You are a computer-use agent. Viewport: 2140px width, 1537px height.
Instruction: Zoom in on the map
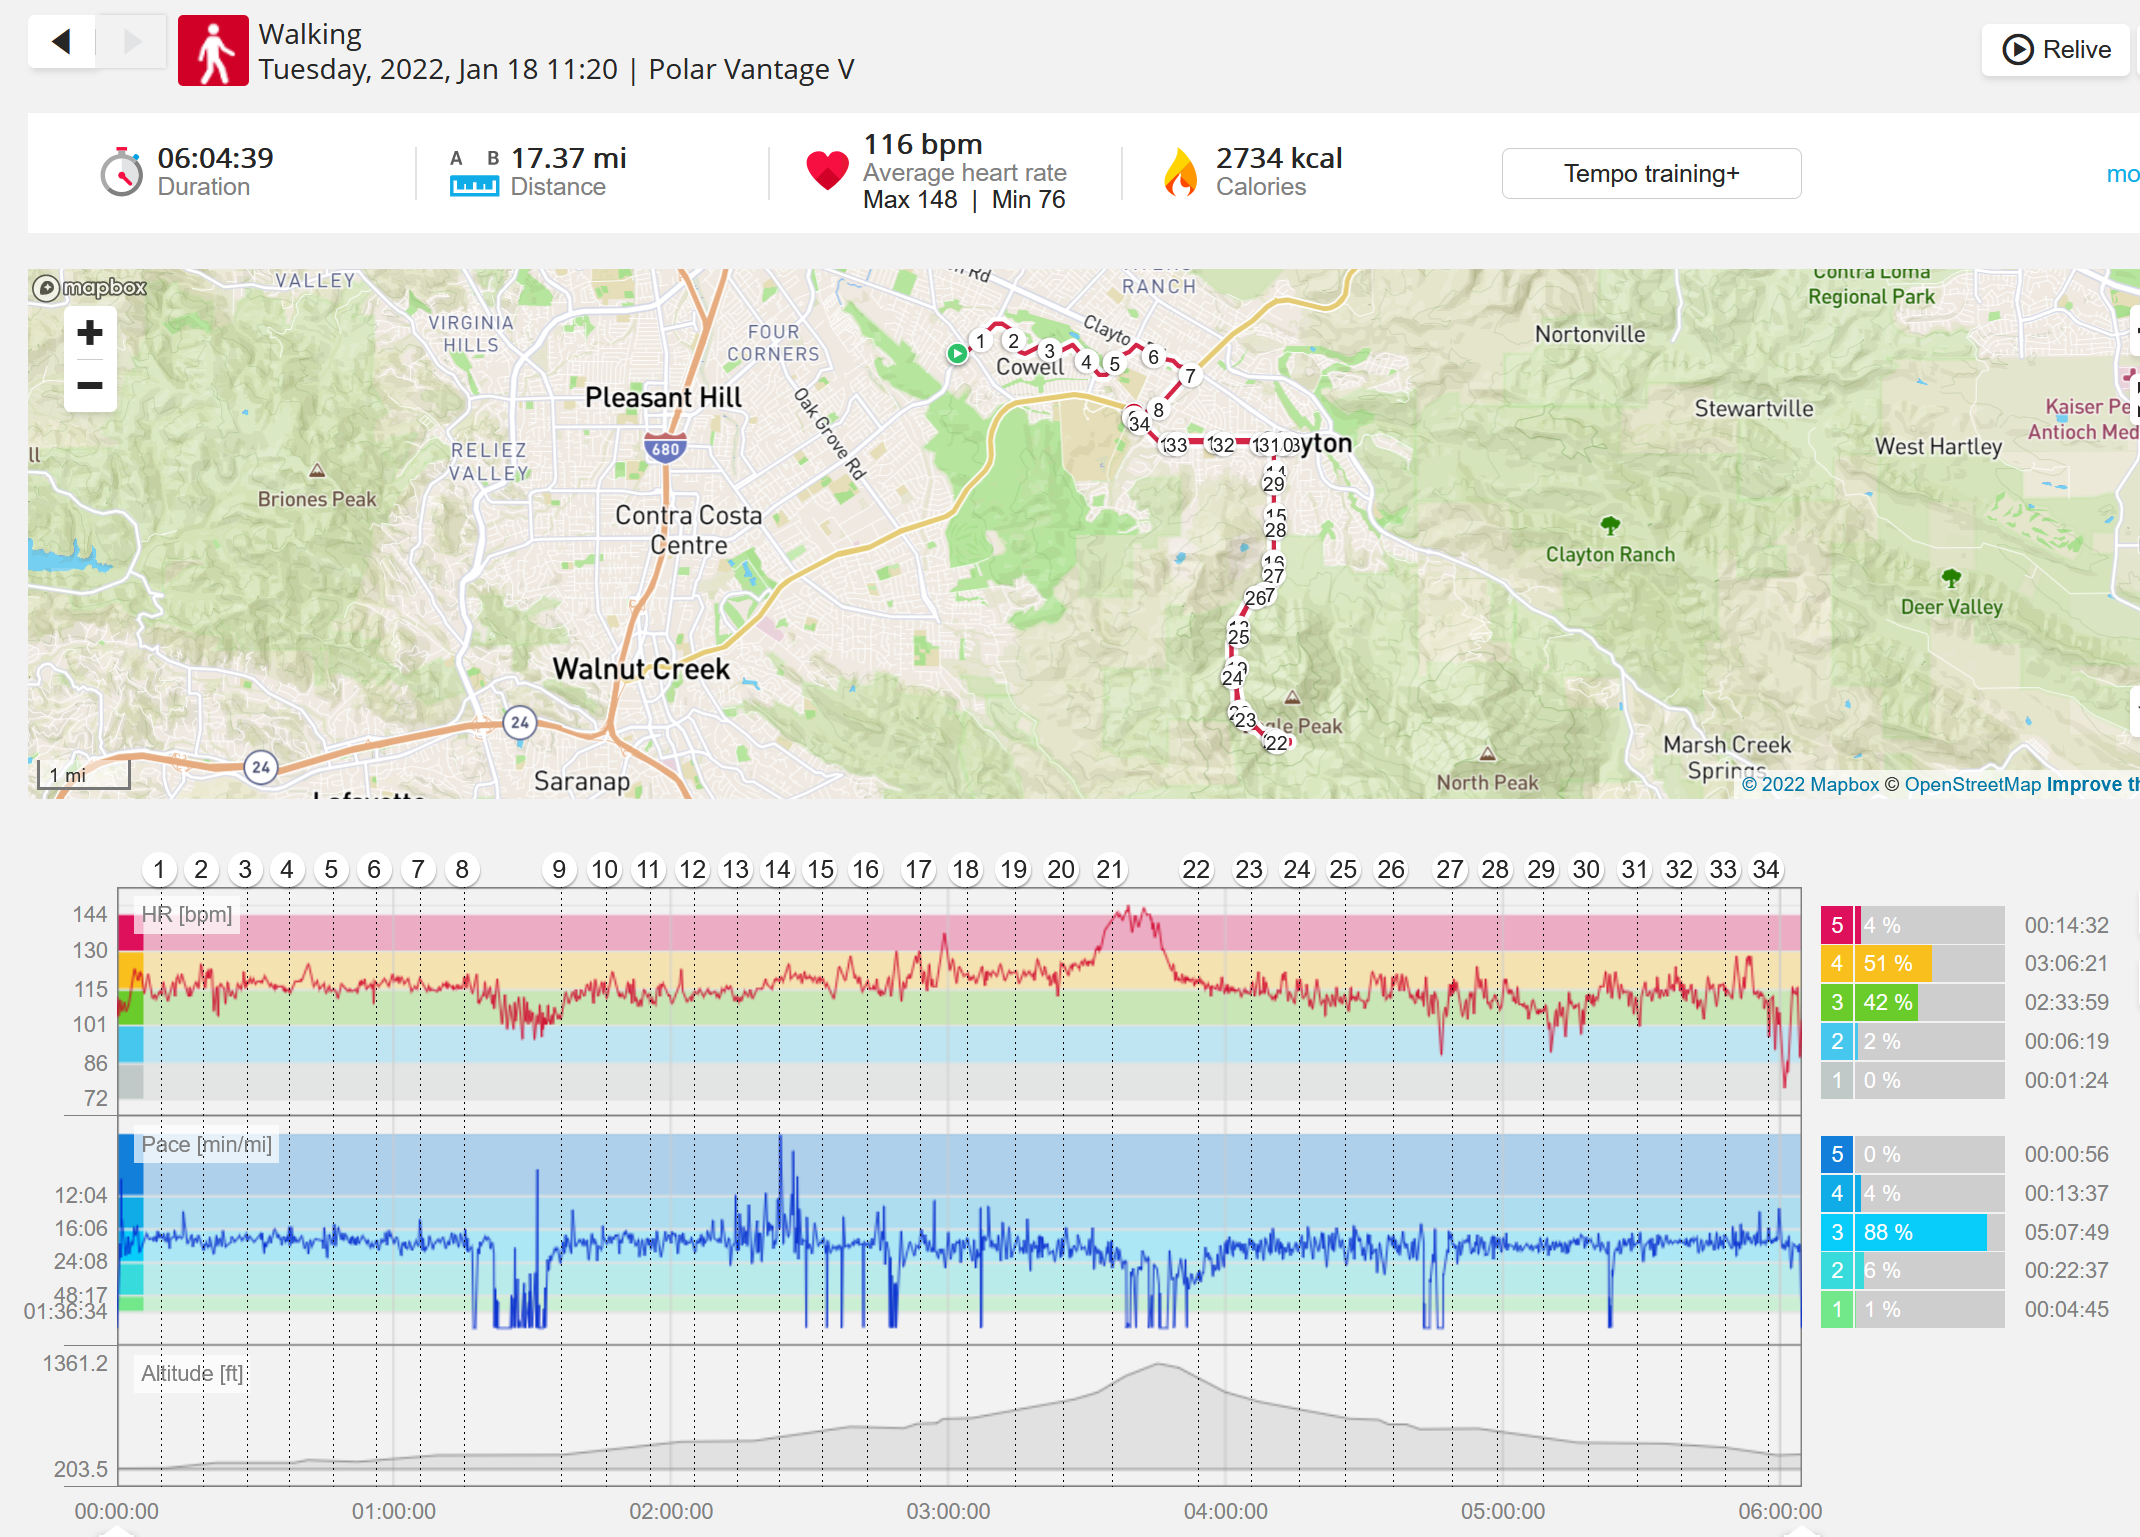tap(90, 333)
